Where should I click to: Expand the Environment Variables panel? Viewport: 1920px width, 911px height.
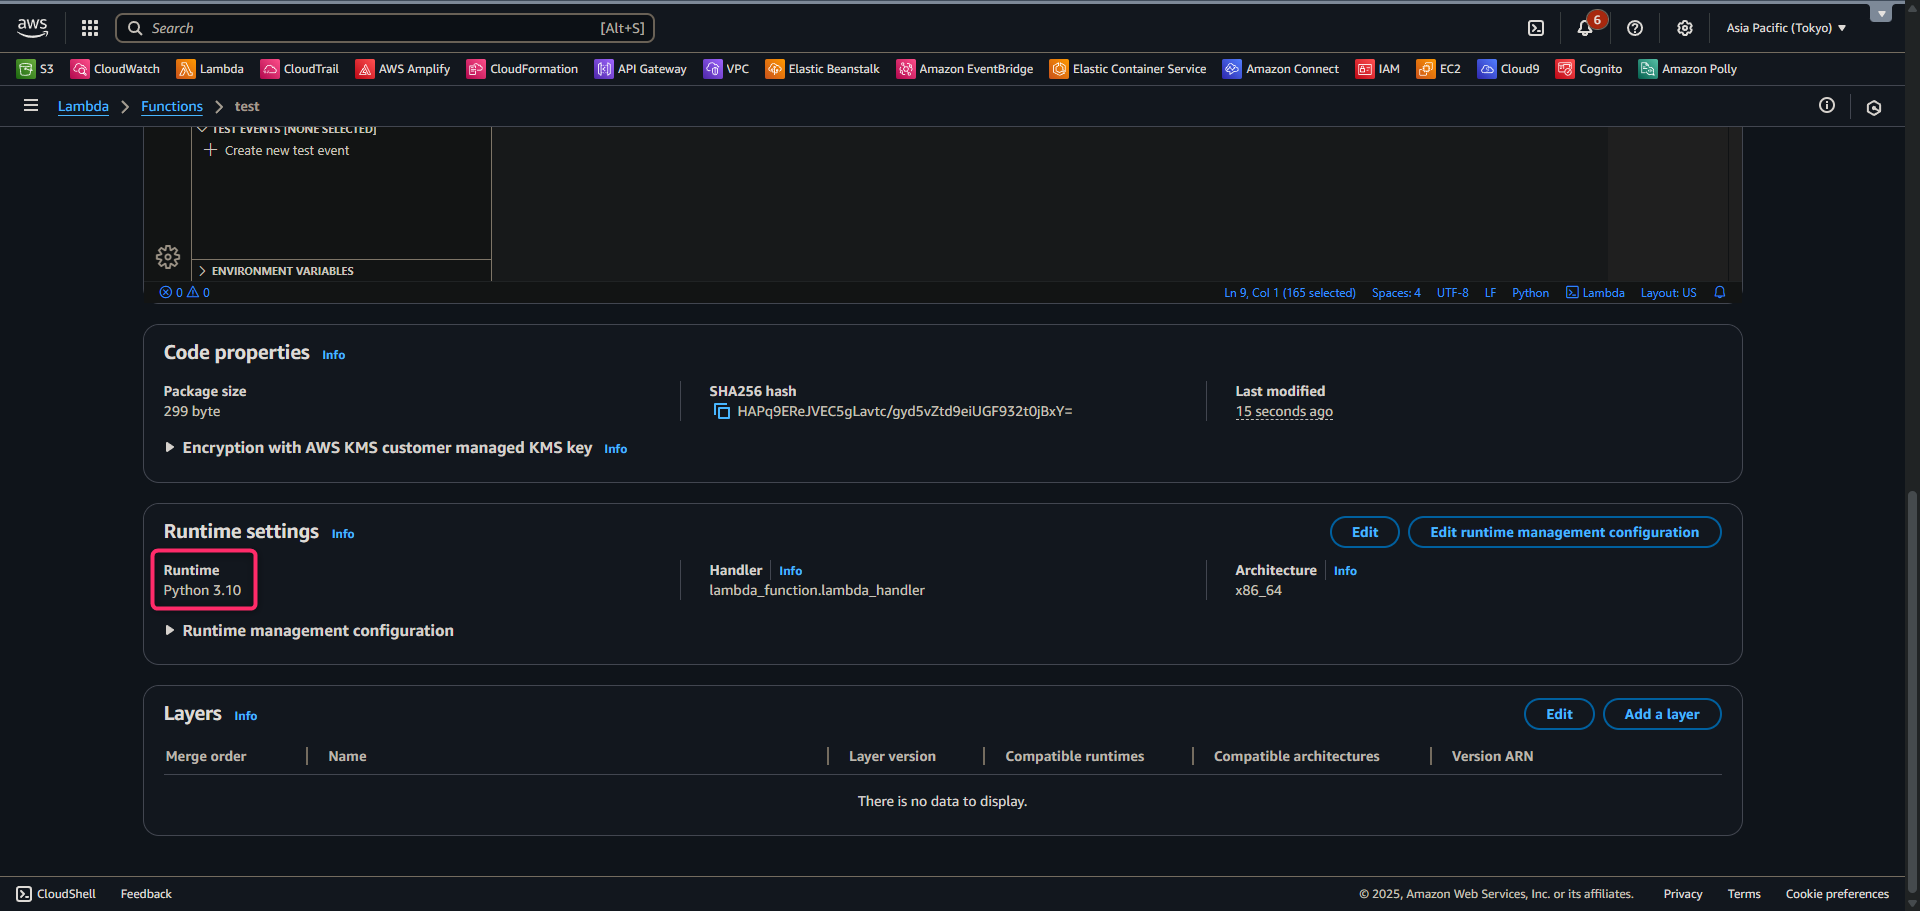(202, 271)
